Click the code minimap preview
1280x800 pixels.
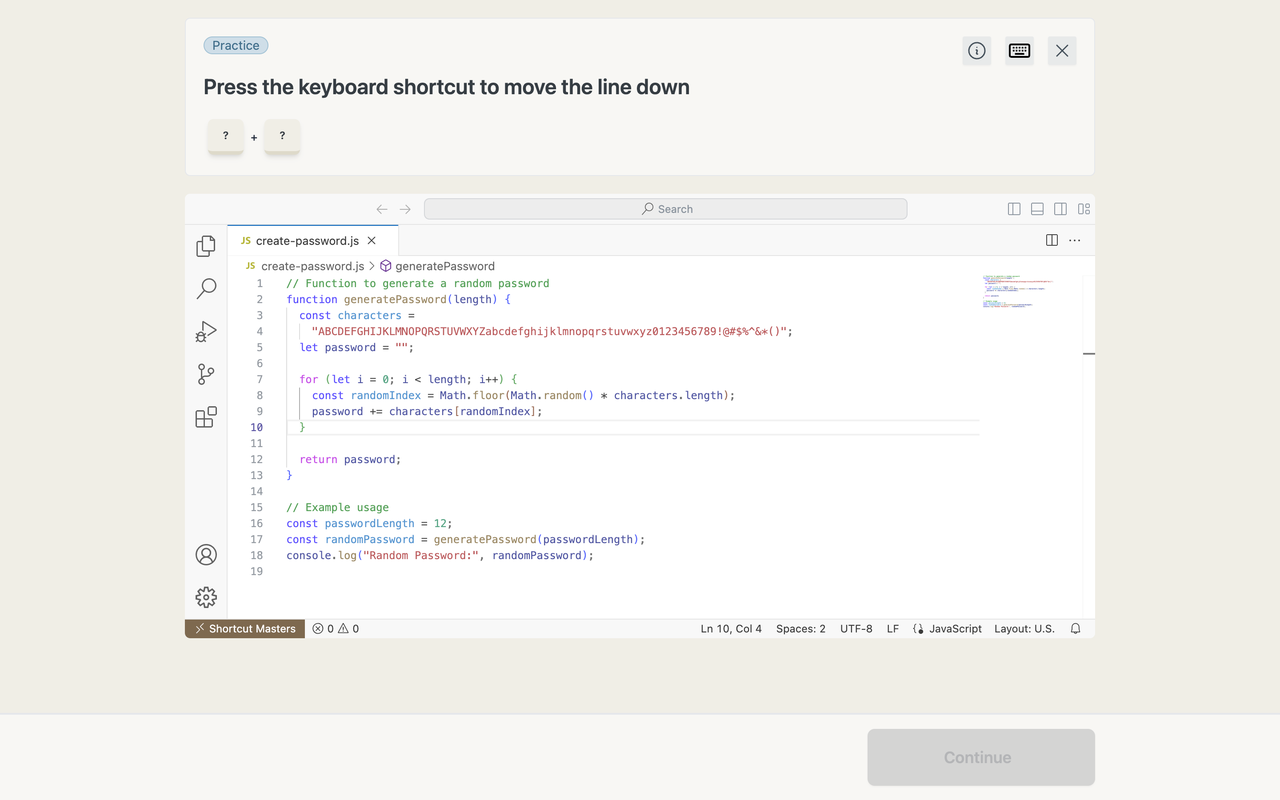pyautogui.click(x=1018, y=291)
